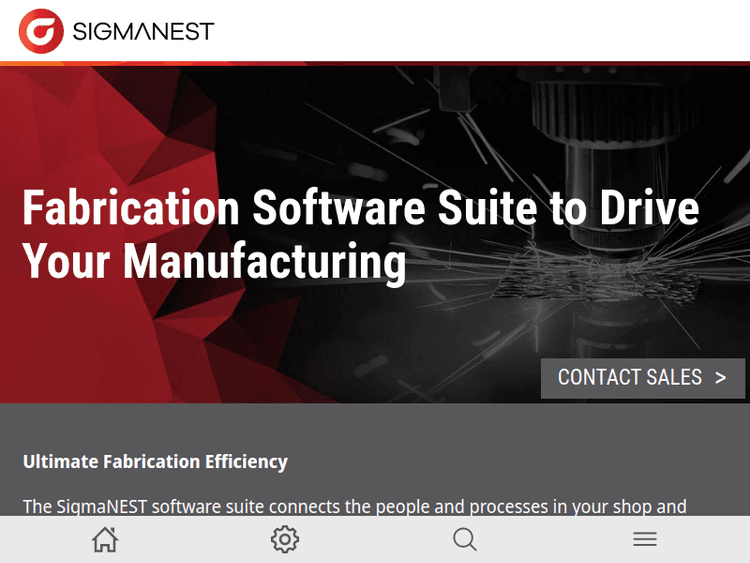Select the "Ultimate Fabrication Efficiency" heading

click(x=155, y=461)
